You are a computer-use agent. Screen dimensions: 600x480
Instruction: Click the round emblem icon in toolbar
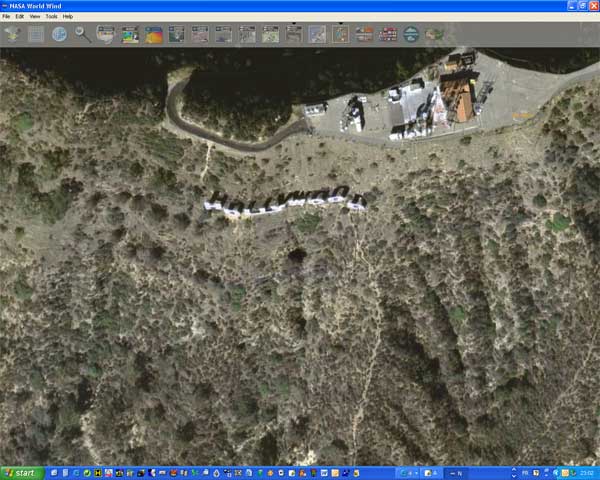(x=411, y=35)
